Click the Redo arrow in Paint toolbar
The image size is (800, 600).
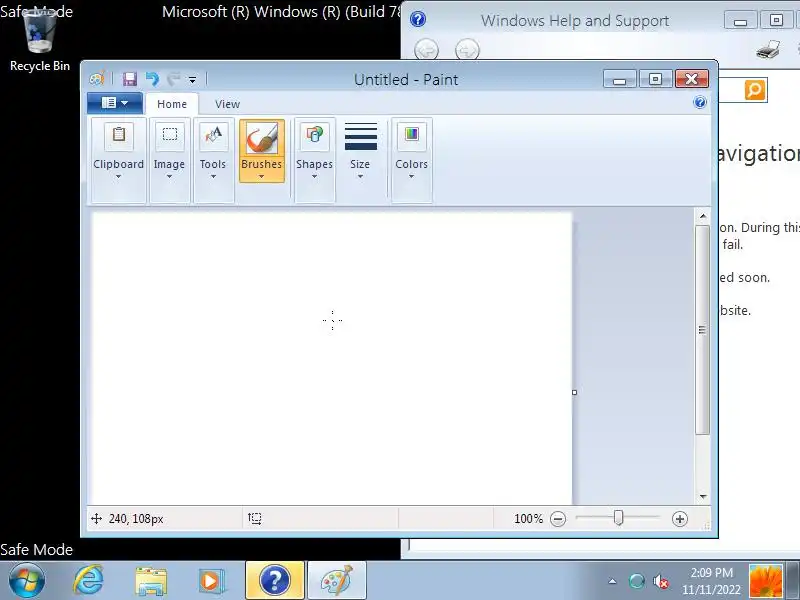[173, 79]
